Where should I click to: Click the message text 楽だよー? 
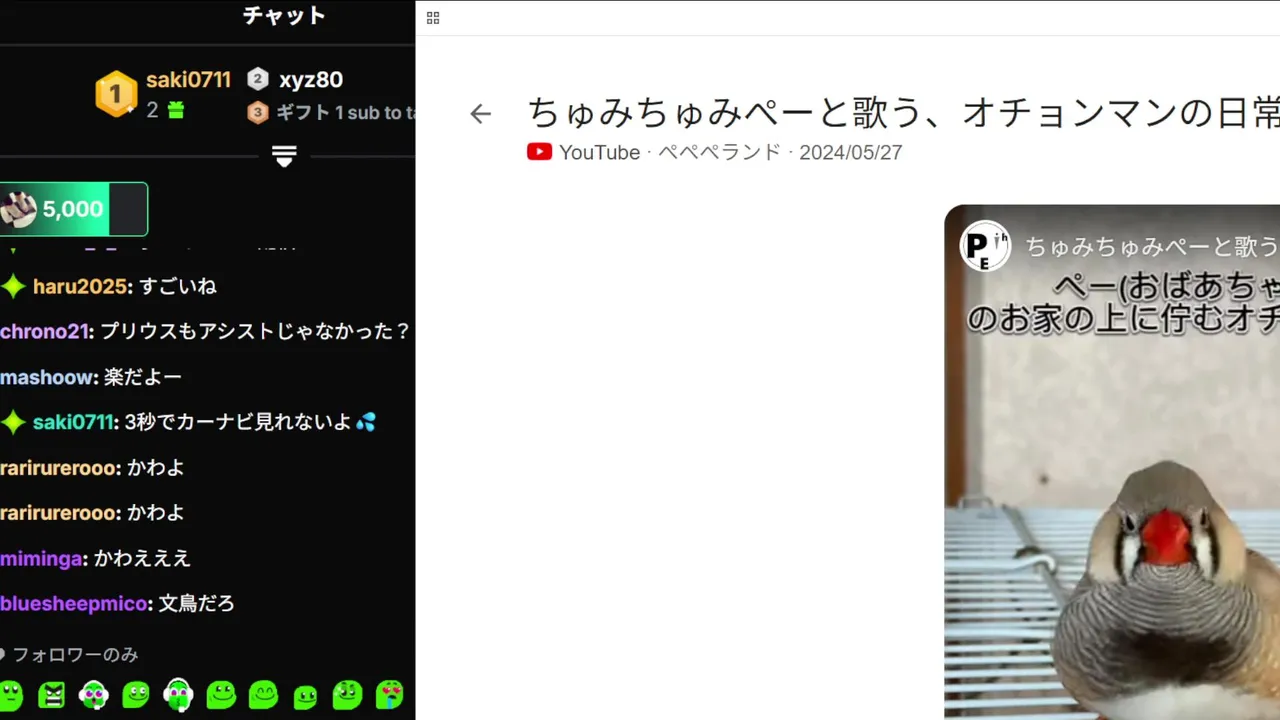(143, 378)
